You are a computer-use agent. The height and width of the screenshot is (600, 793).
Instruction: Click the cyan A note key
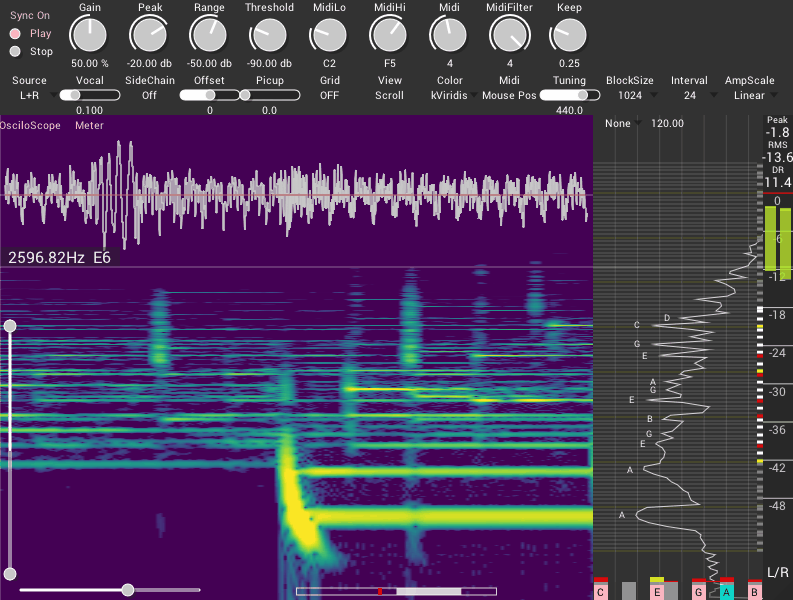point(727,592)
